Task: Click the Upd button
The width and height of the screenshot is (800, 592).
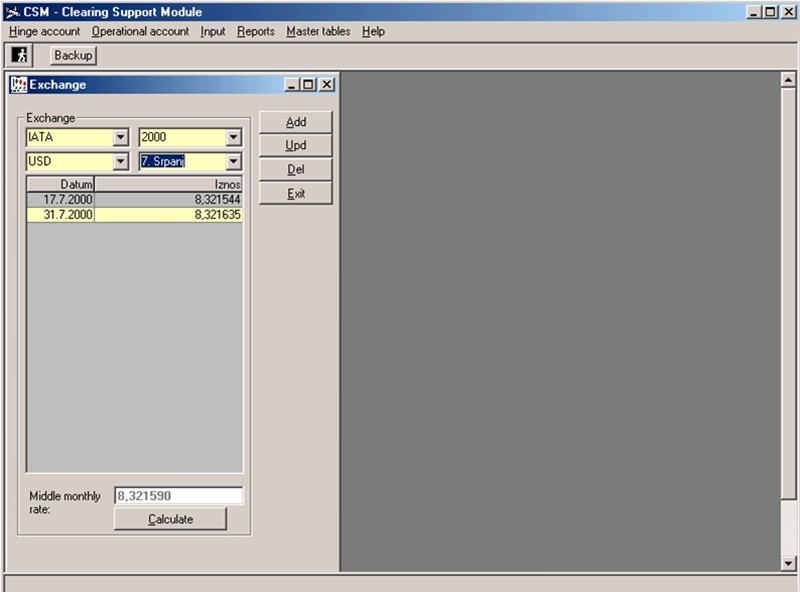Action: pos(296,145)
